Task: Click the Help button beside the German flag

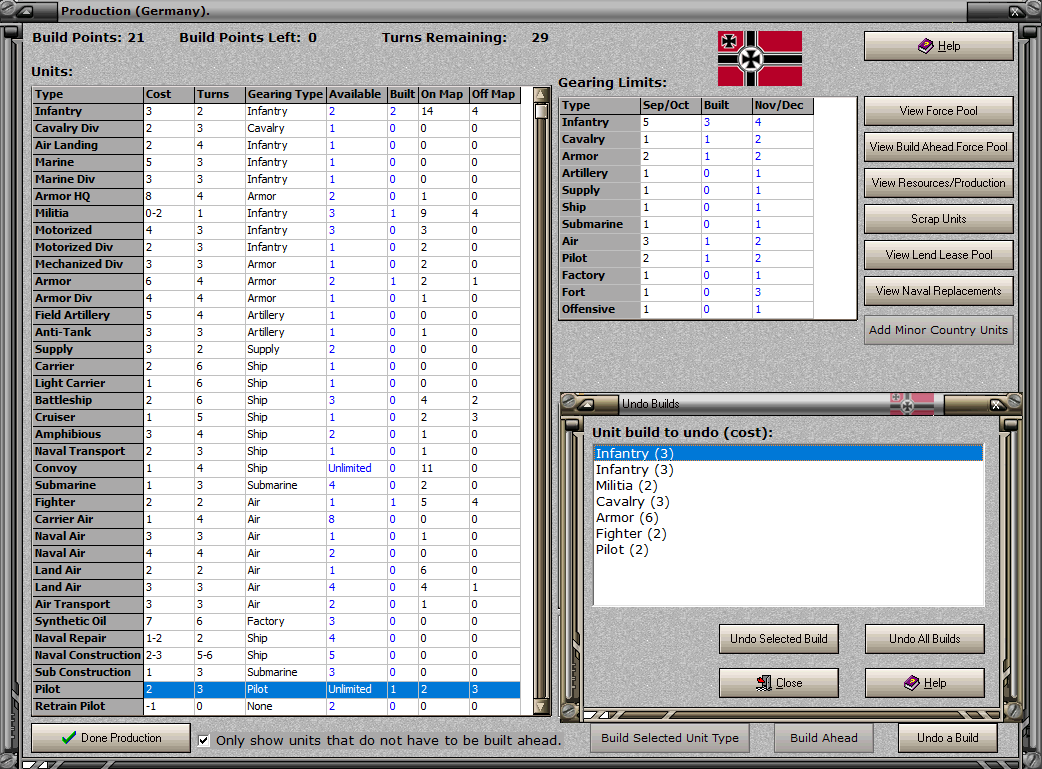Action: (938, 46)
